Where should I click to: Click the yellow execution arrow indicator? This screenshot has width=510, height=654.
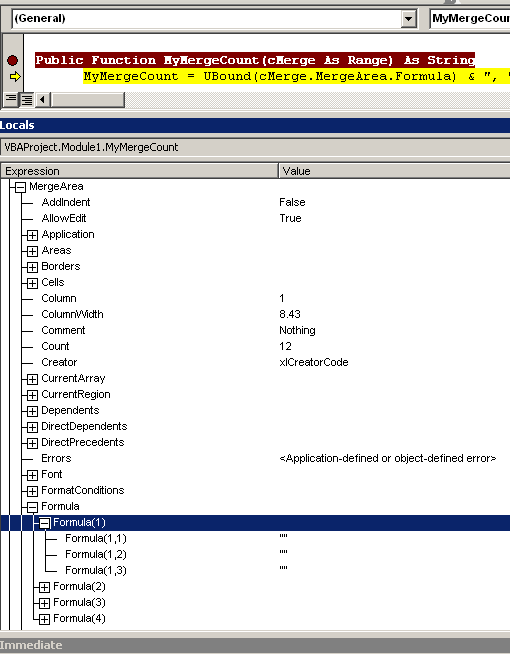tap(15, 77)
